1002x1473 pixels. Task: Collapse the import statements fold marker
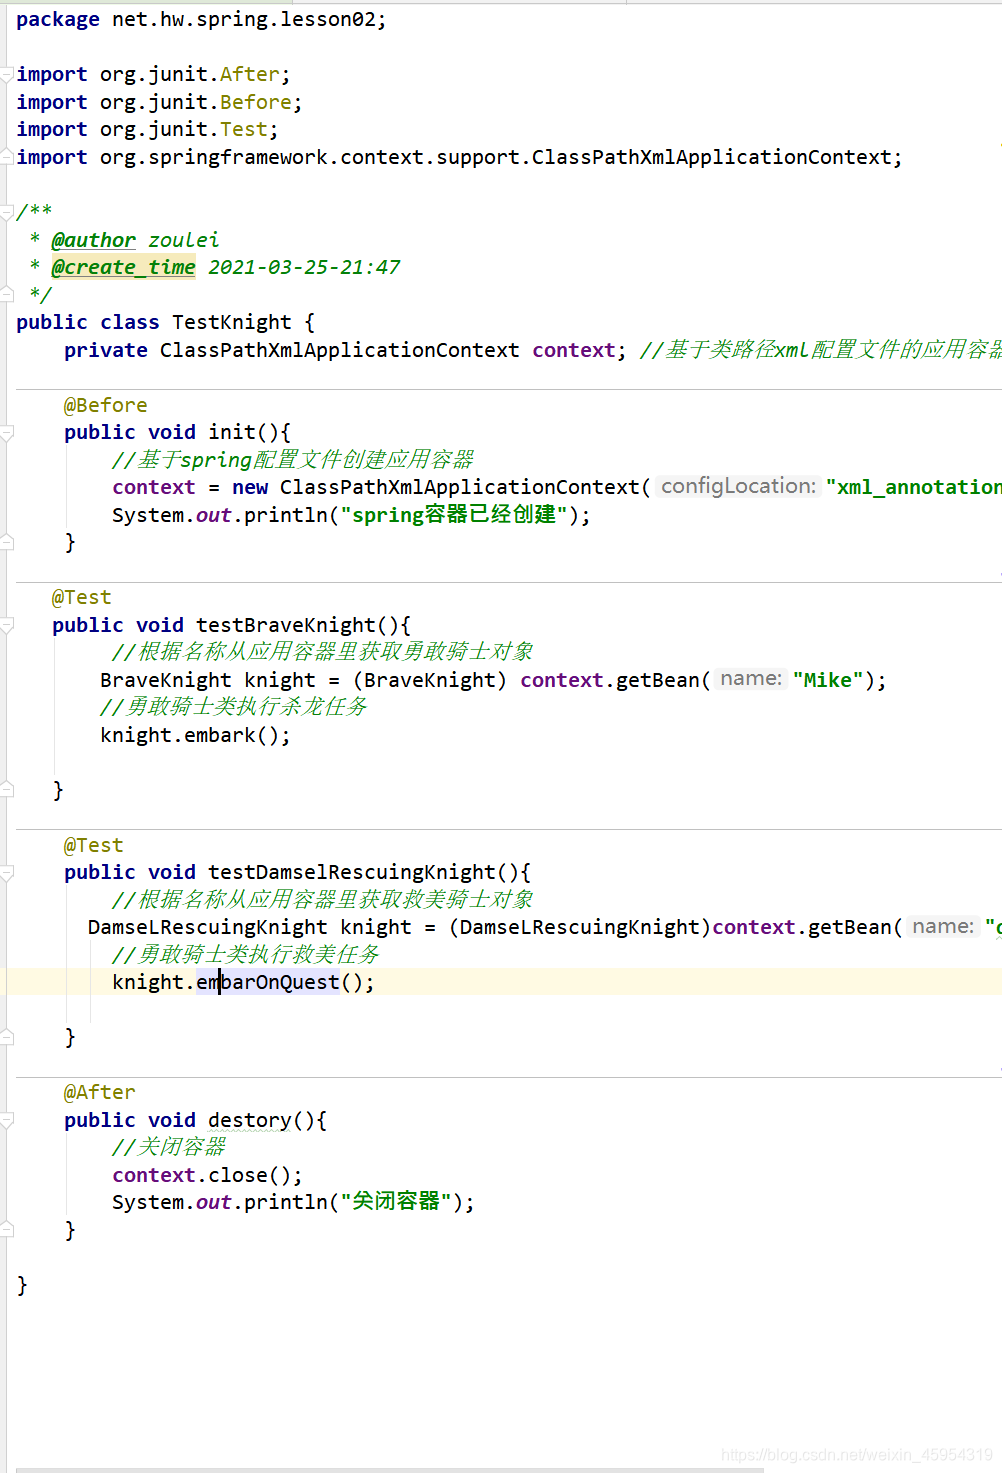[x=6, y=75]
